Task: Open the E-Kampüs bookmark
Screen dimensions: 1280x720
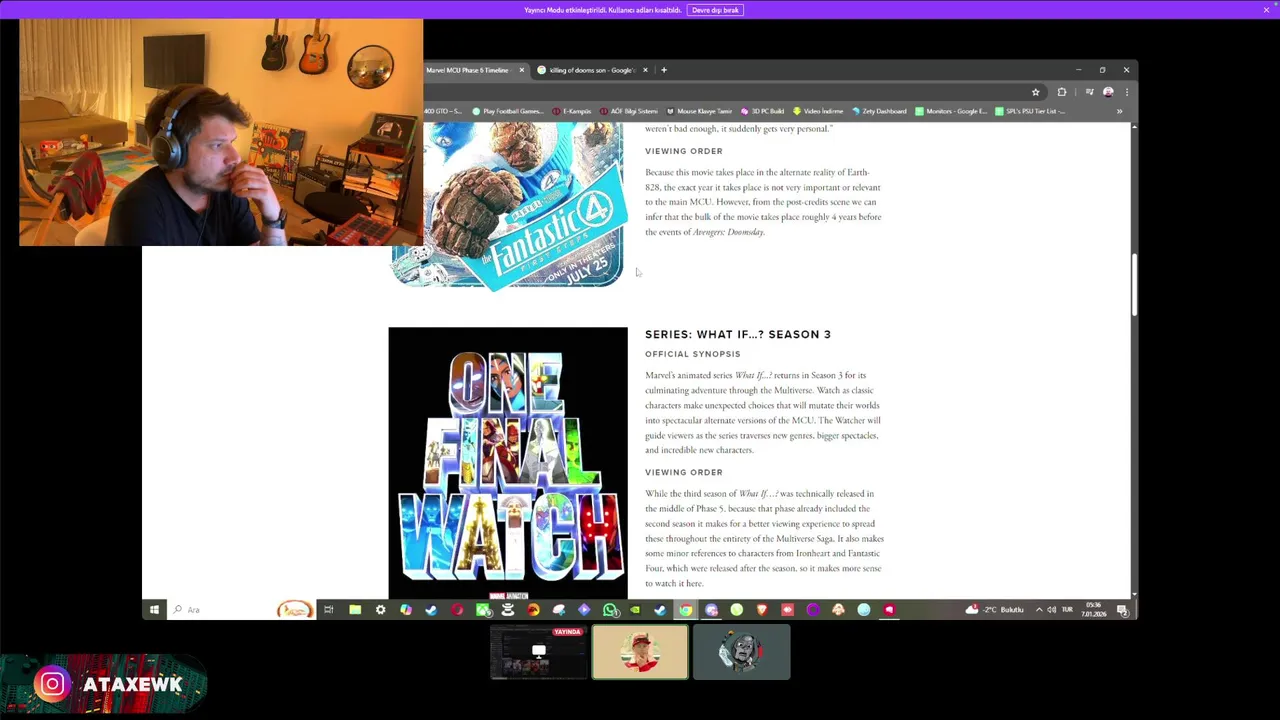Action: (x=572, y=111)
